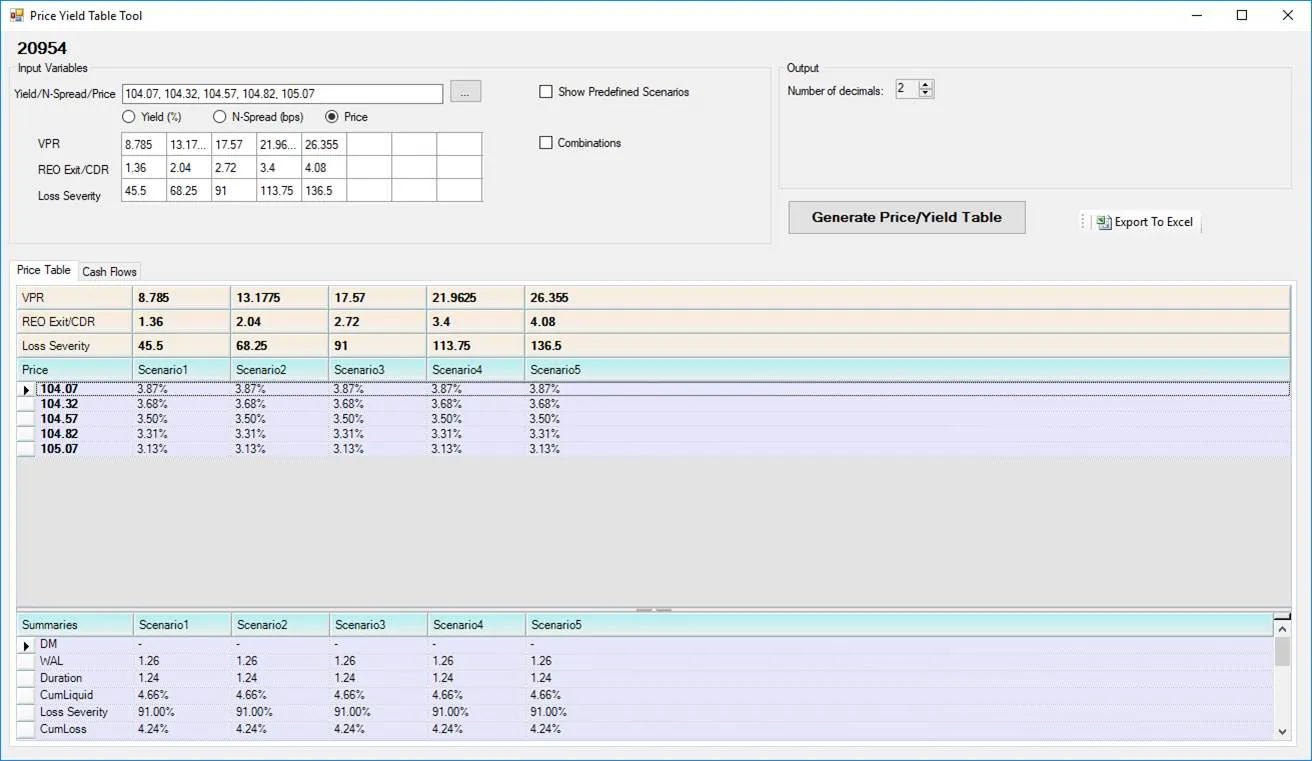Click the Export To Excel icon

pyautogui.click(x=1103, y=222)
